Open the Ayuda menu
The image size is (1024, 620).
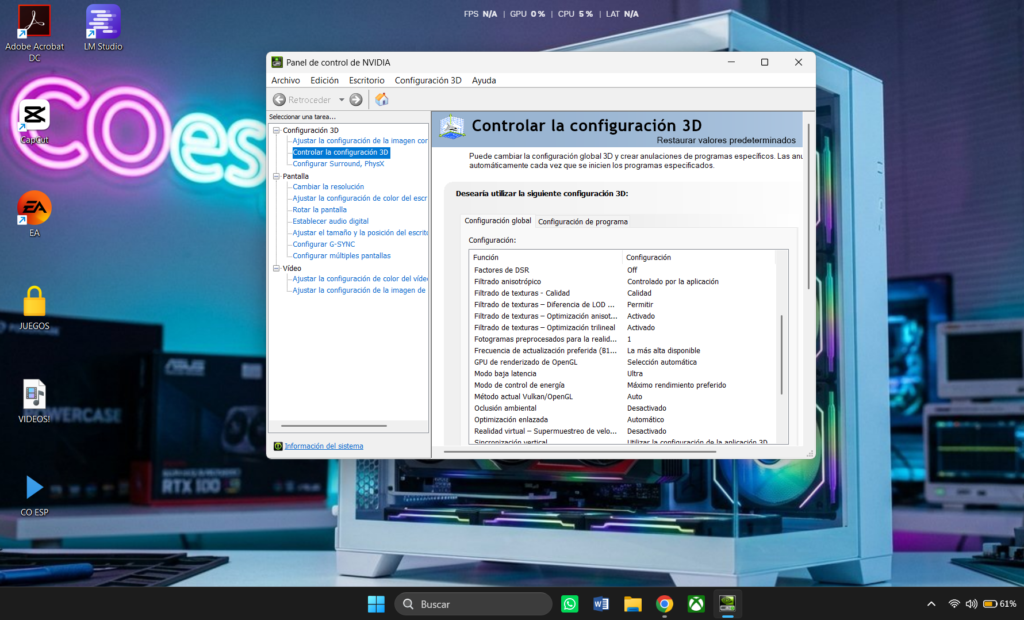[x=484, y=80]
